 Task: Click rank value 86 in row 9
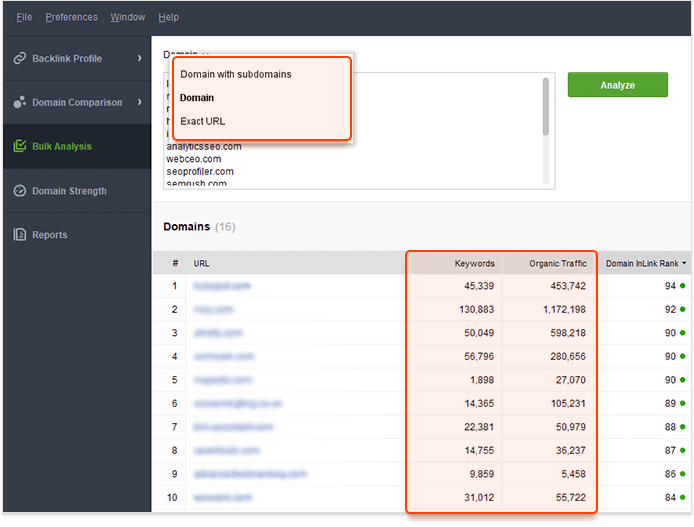pyautogui.click(x=670, y=474)
